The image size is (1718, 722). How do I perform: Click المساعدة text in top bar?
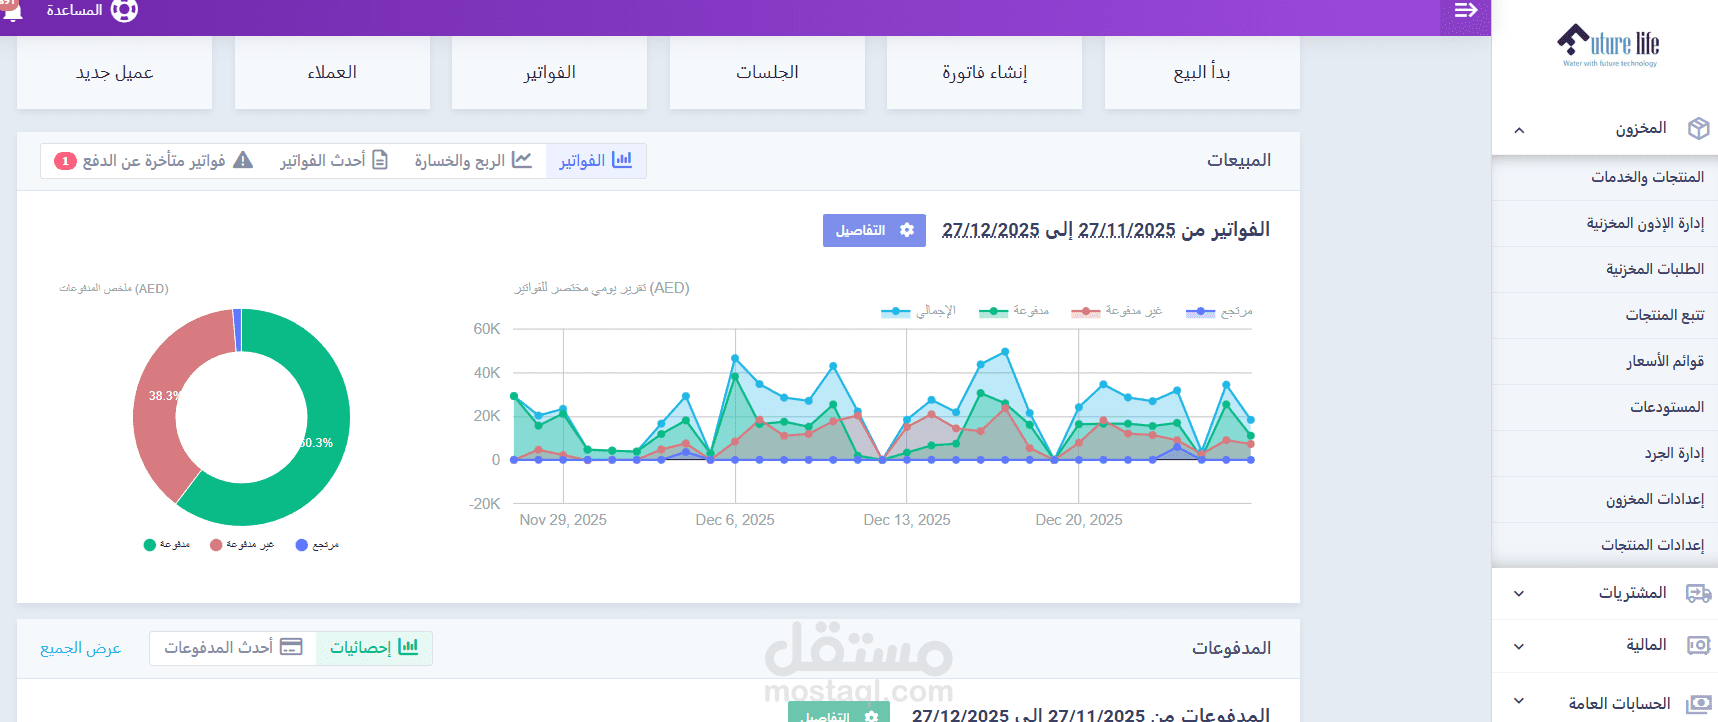[x=74, y=10]
